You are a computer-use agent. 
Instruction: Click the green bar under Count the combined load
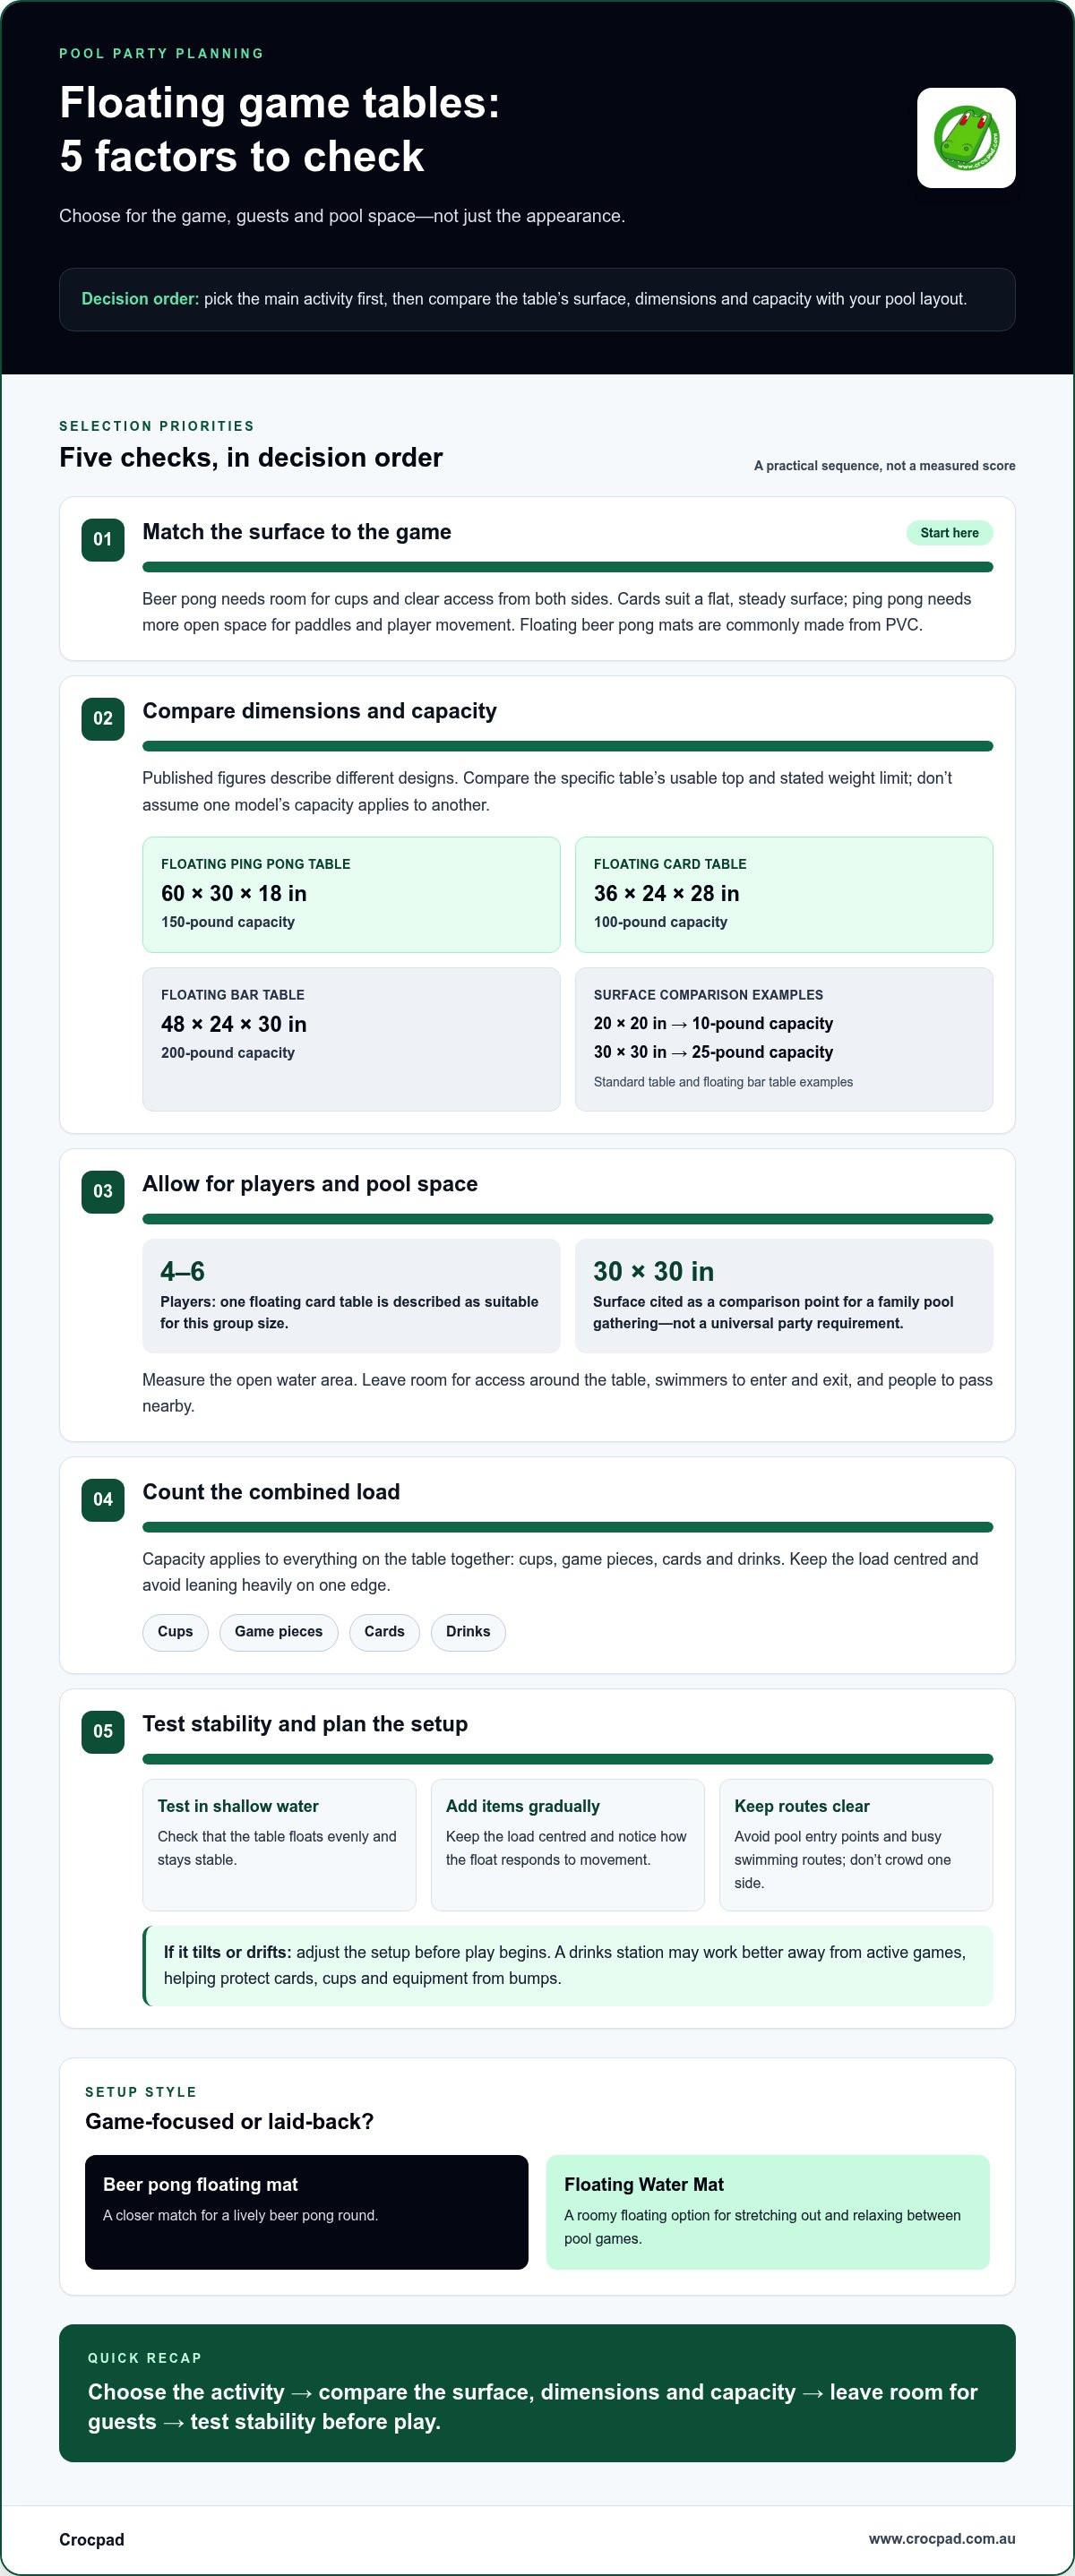pos(568,1527)
